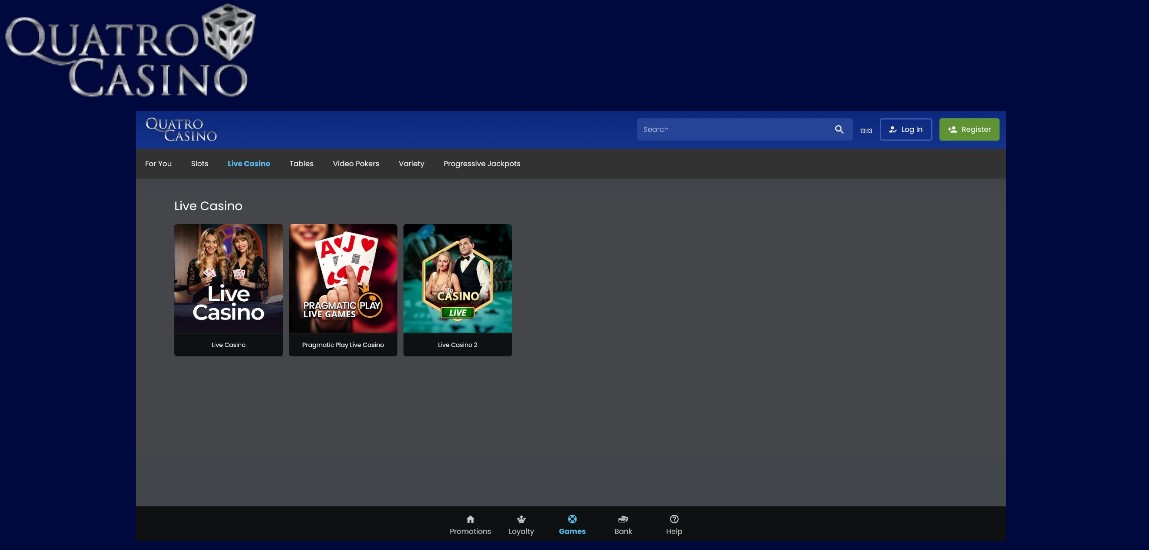Switch to the For You tab
The image size is (1150, 550).
(158, 163)
